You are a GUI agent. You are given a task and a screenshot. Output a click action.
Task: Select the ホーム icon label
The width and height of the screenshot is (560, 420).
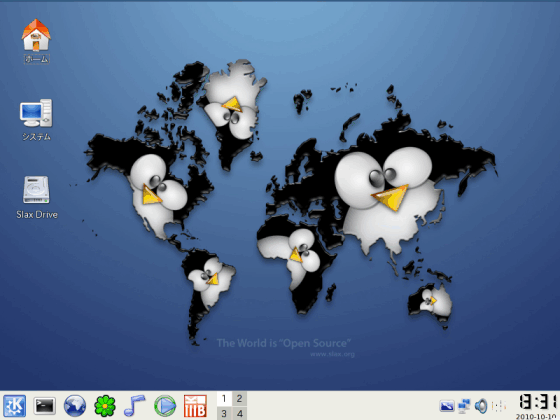[36, 59]
